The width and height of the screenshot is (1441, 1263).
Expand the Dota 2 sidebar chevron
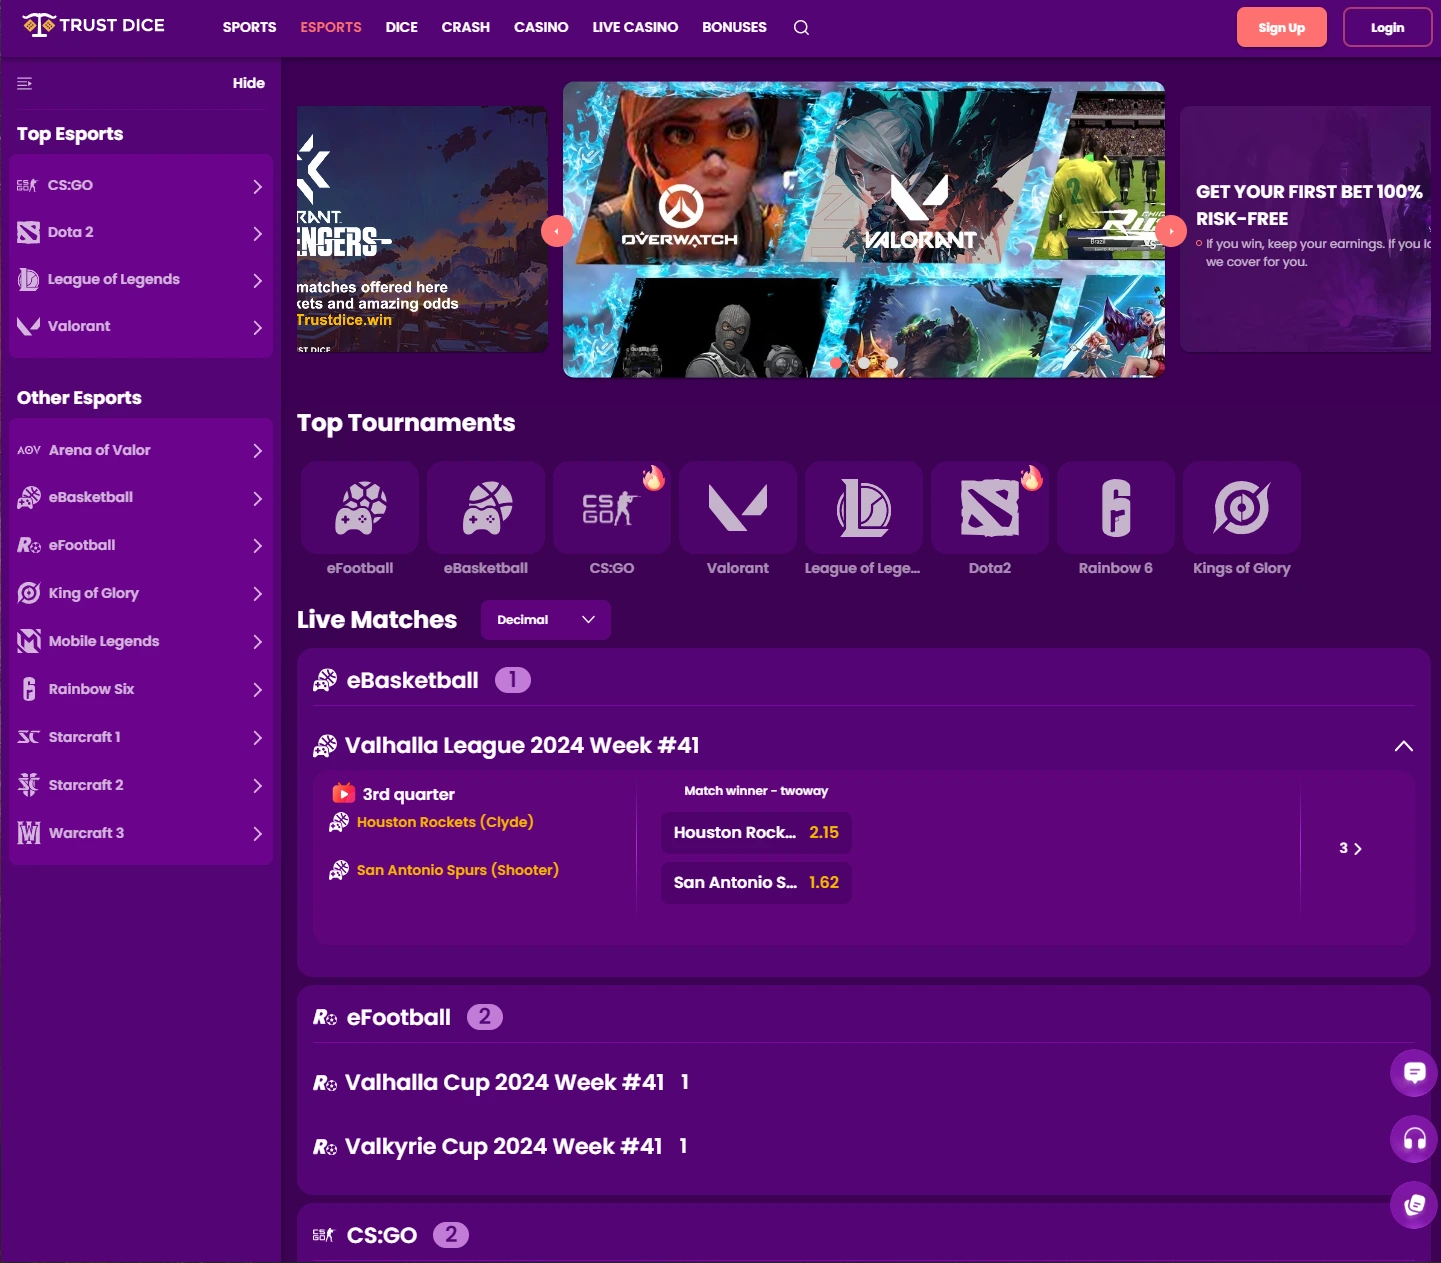click(x=257, y=233)
